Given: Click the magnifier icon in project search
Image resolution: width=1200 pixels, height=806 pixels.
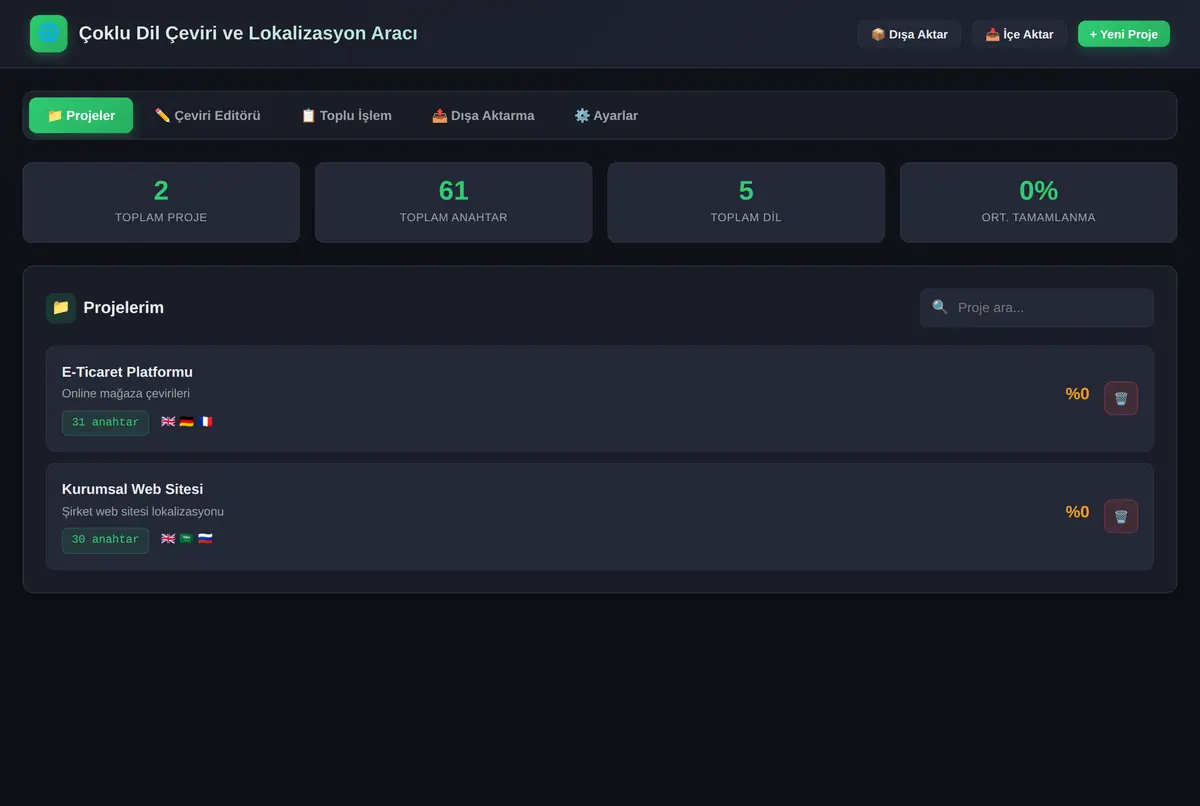Looking at the screenshot, I should coord(940,307).
